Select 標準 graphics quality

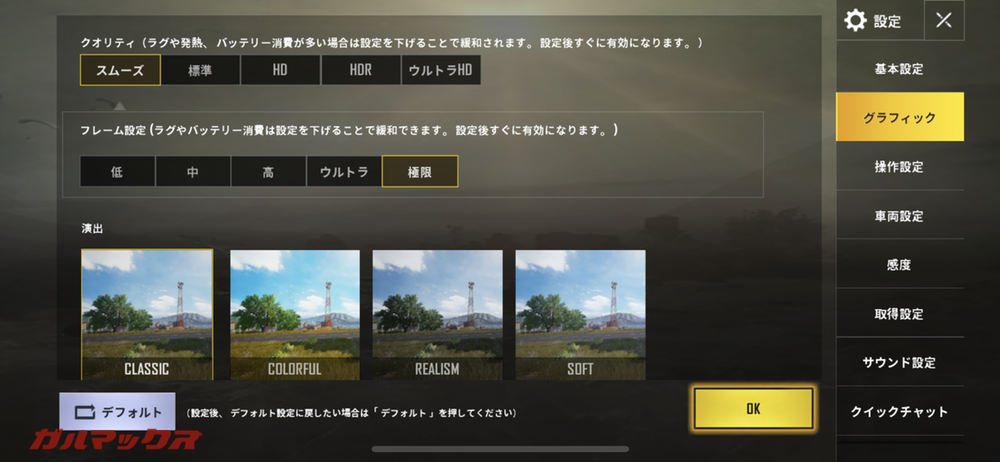[x=200, y=70]
